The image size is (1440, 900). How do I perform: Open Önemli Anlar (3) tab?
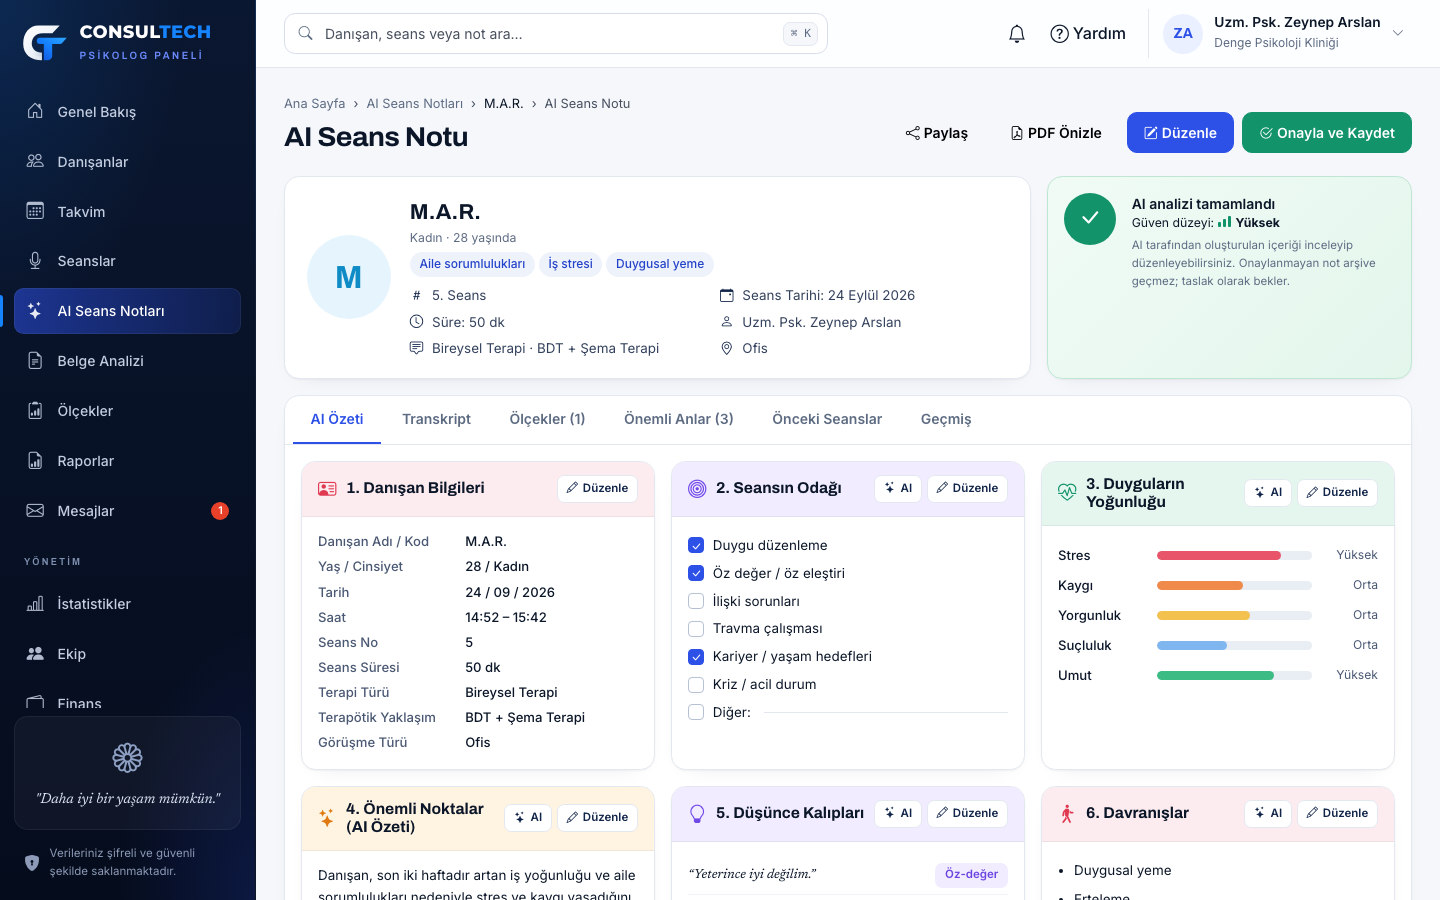click(679, 419)
